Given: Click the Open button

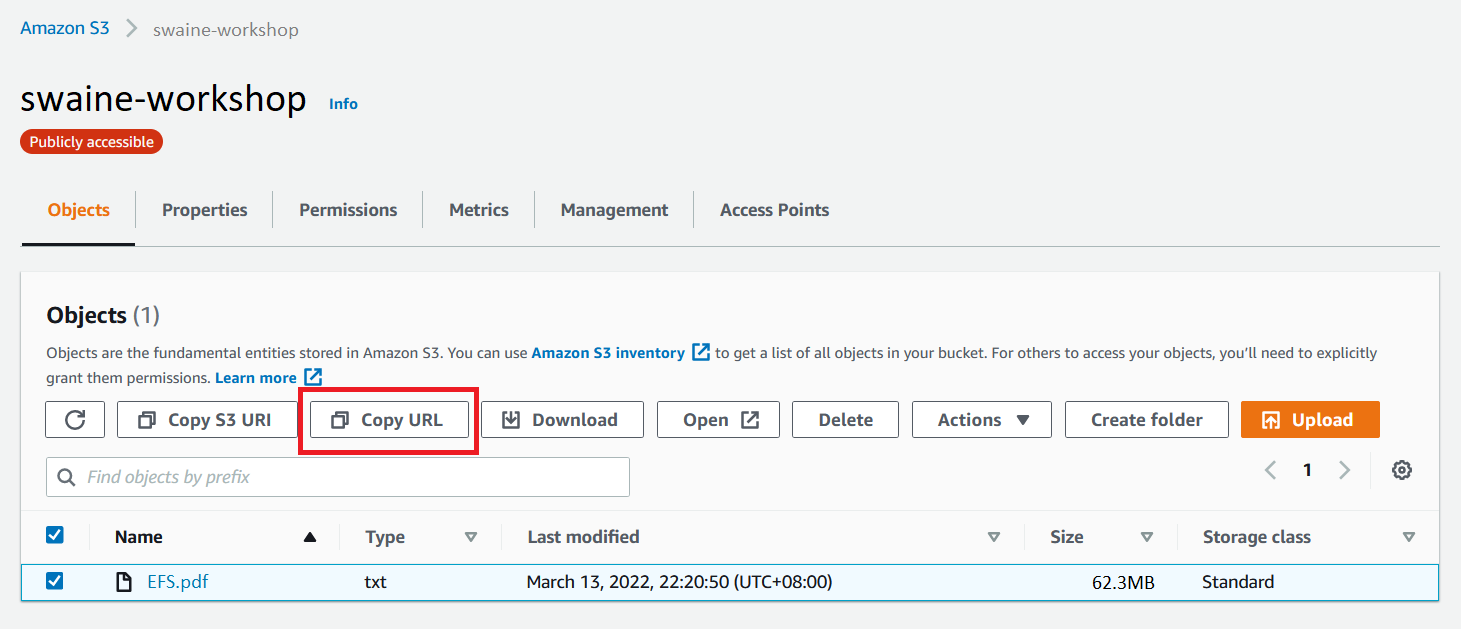Looking at the screenshot, I should pos(719,420).
